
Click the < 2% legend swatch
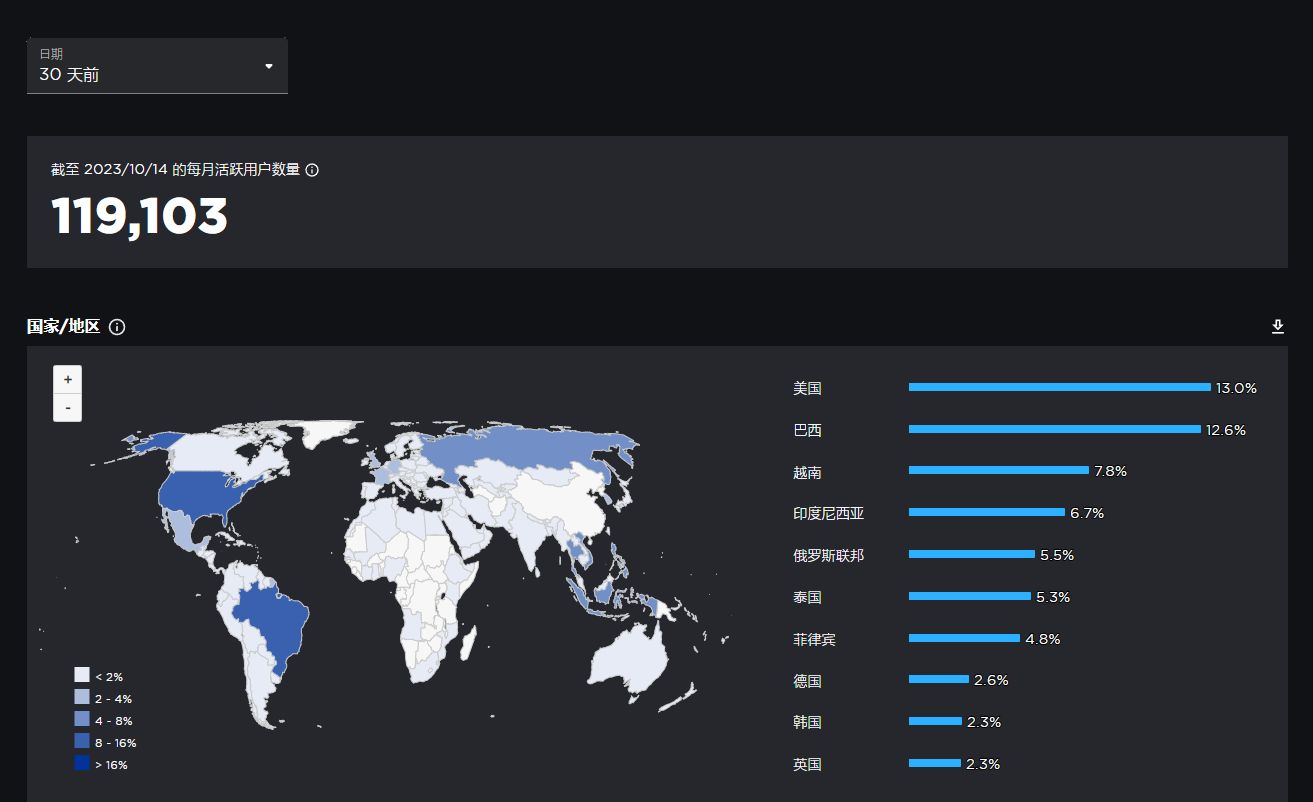[82, 676]
